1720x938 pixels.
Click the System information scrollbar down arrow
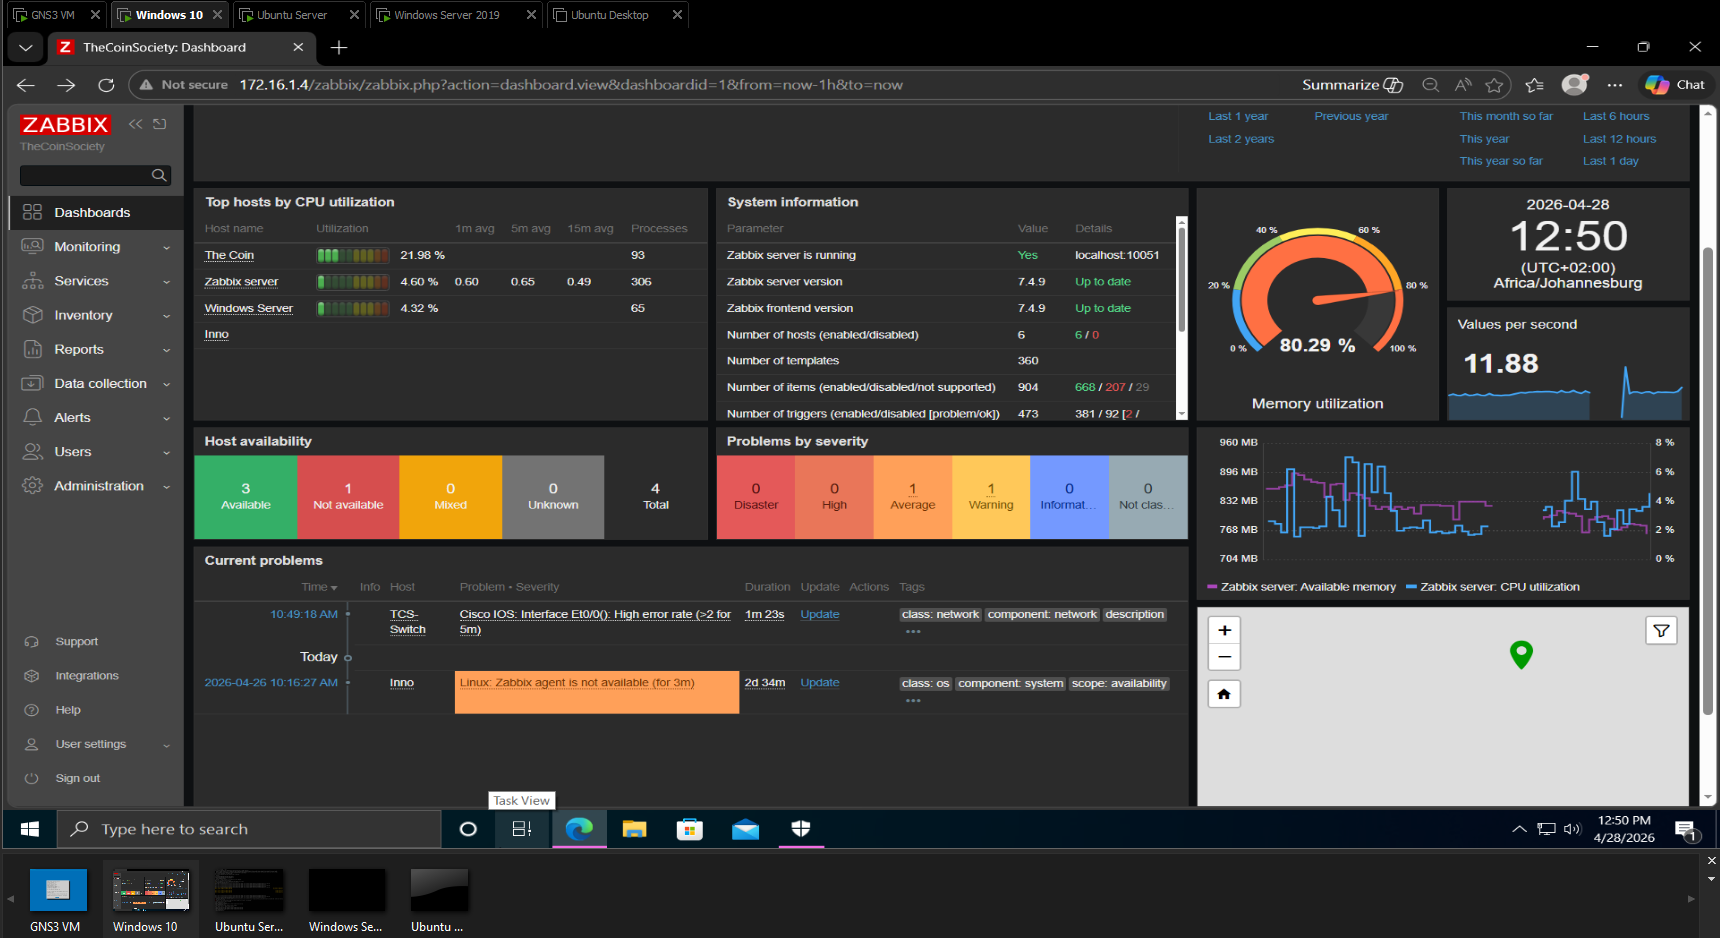point(1181,413)
